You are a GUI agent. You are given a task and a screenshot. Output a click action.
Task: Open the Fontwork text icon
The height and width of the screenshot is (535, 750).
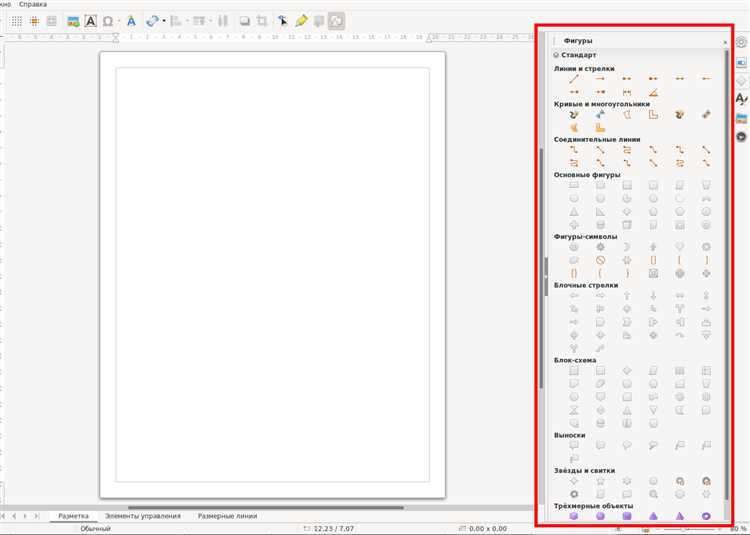click(x=131, y=21)
